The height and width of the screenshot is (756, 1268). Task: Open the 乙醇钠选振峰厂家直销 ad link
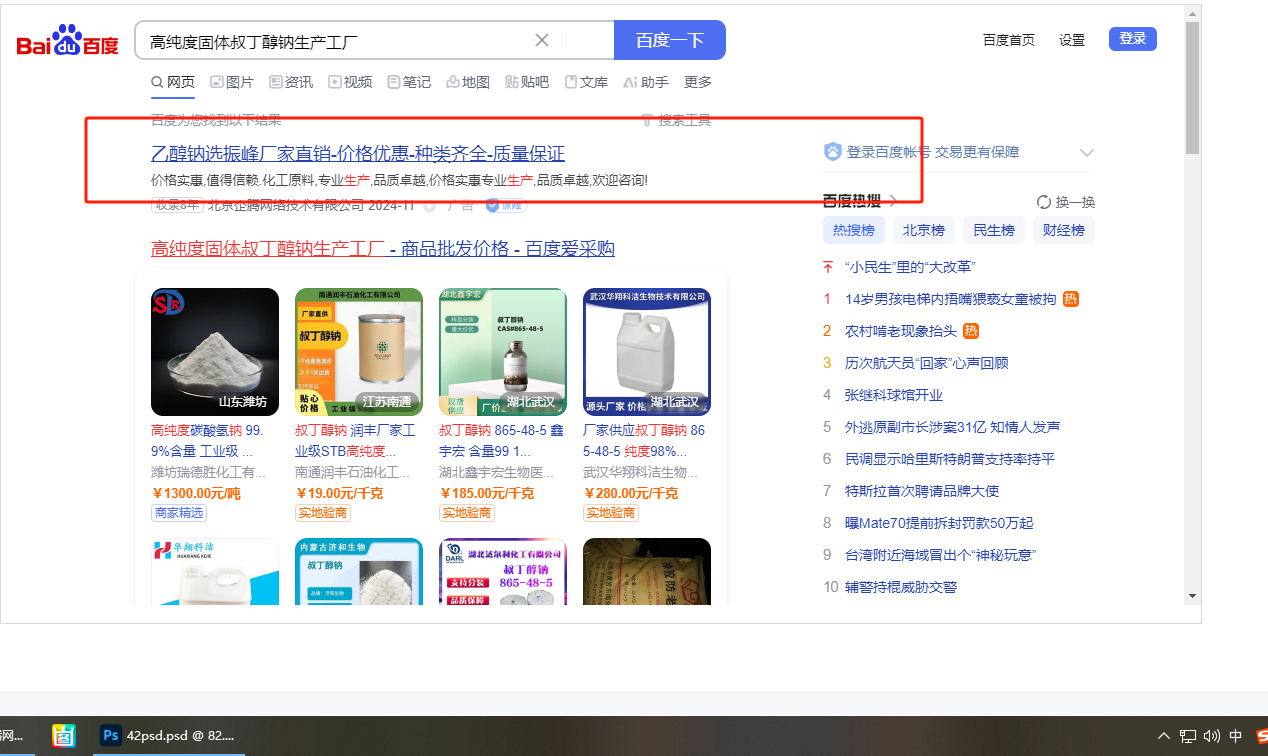point(358,153)
